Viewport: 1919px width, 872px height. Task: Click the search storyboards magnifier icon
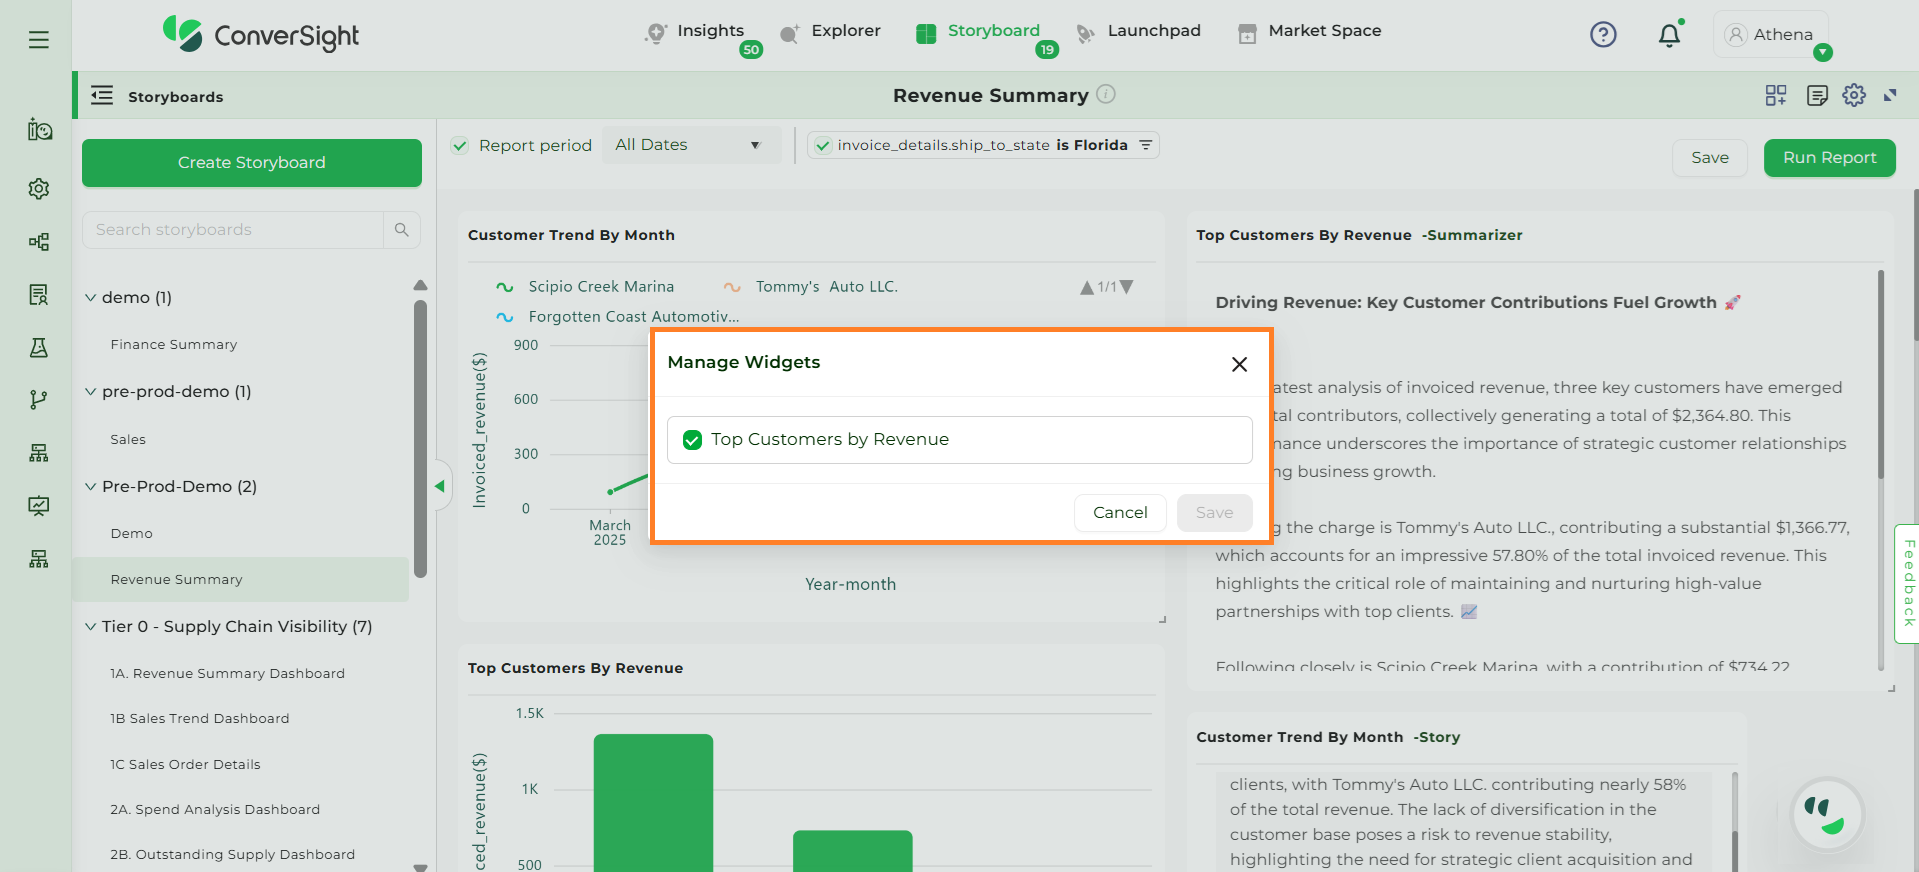tap(401, 230)
